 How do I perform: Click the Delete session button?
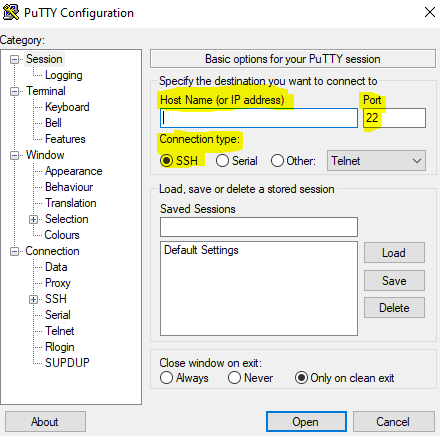click(394, 308)
